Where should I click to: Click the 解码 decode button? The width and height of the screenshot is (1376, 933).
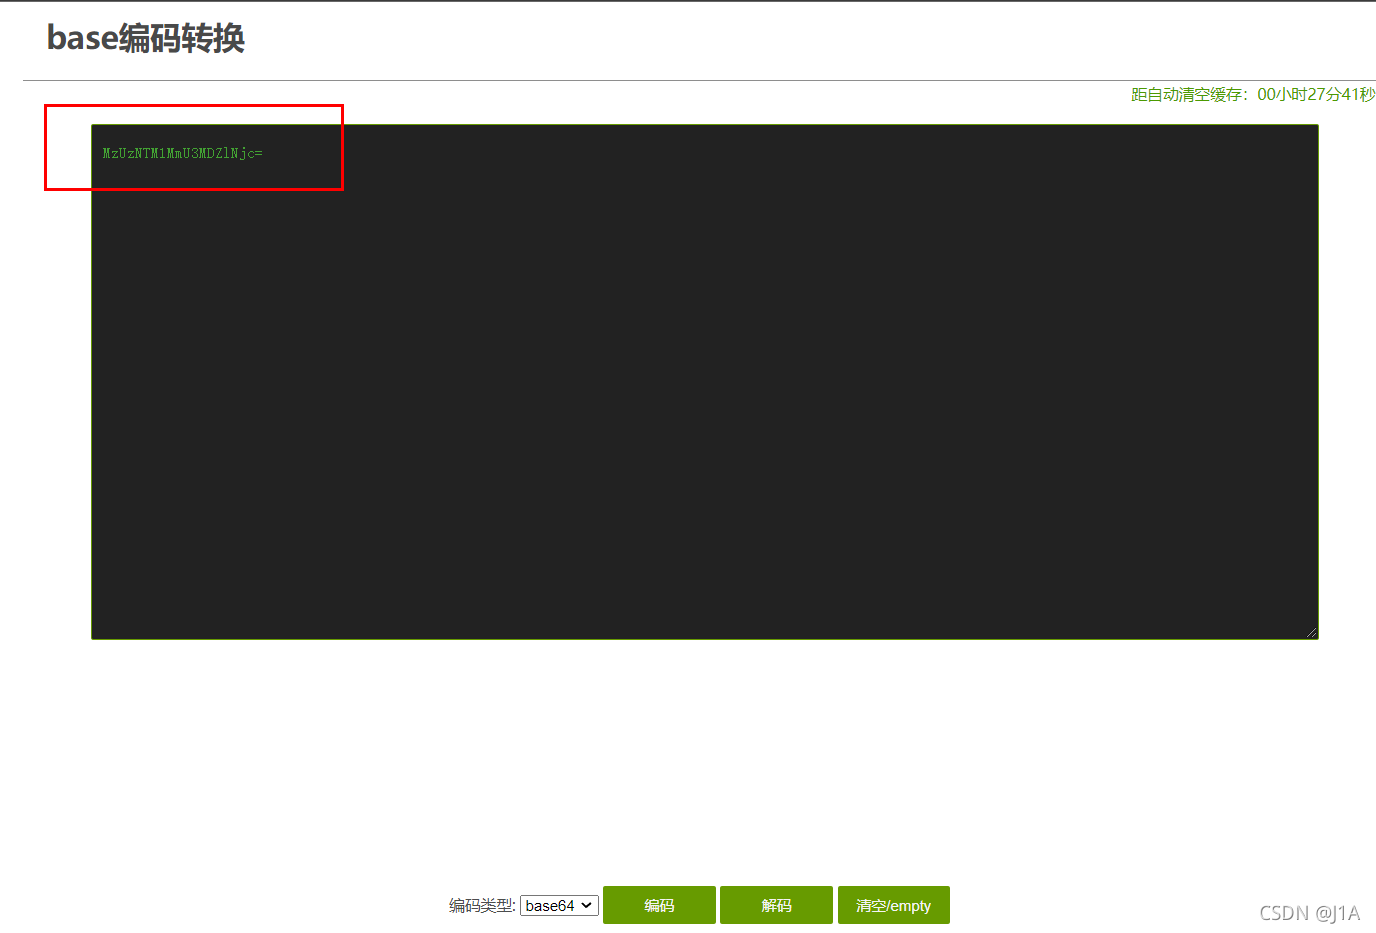(776, 905)
